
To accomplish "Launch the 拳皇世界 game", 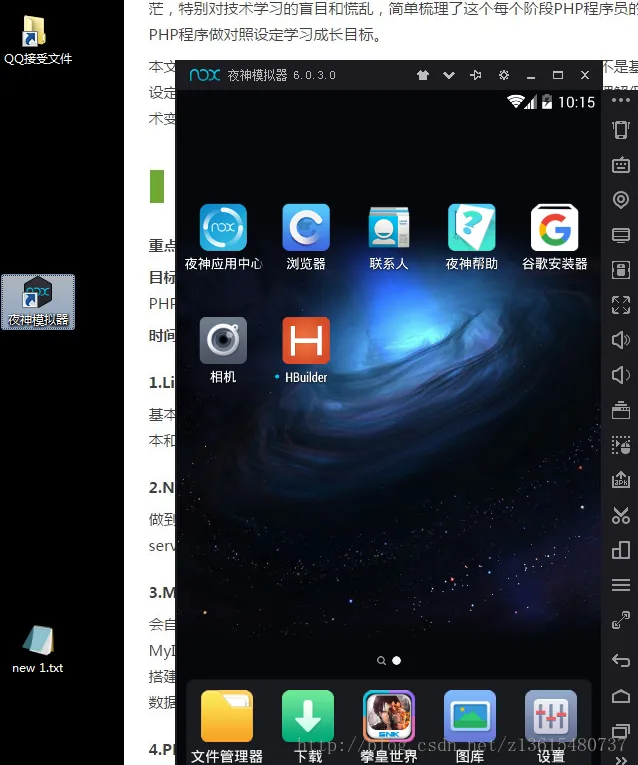I will pos(389,716).
